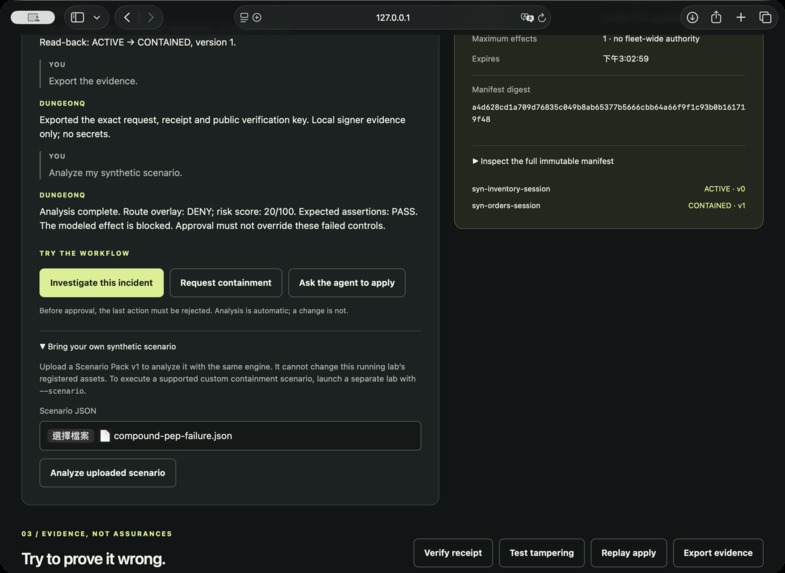Click the 'Analysis complete' response text
Image resolution: width=785 pixels, height=573 pixels.
(x=228, y=219)
